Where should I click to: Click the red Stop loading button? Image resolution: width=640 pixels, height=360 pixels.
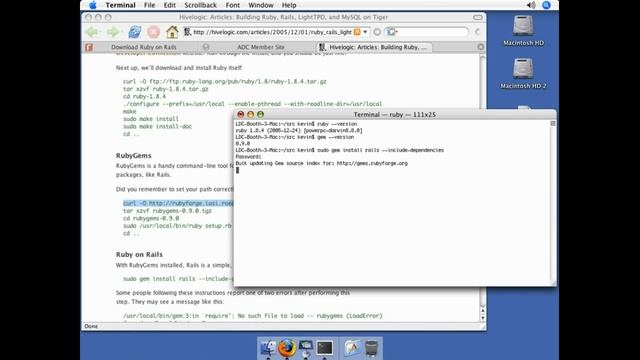coord(153,32)
